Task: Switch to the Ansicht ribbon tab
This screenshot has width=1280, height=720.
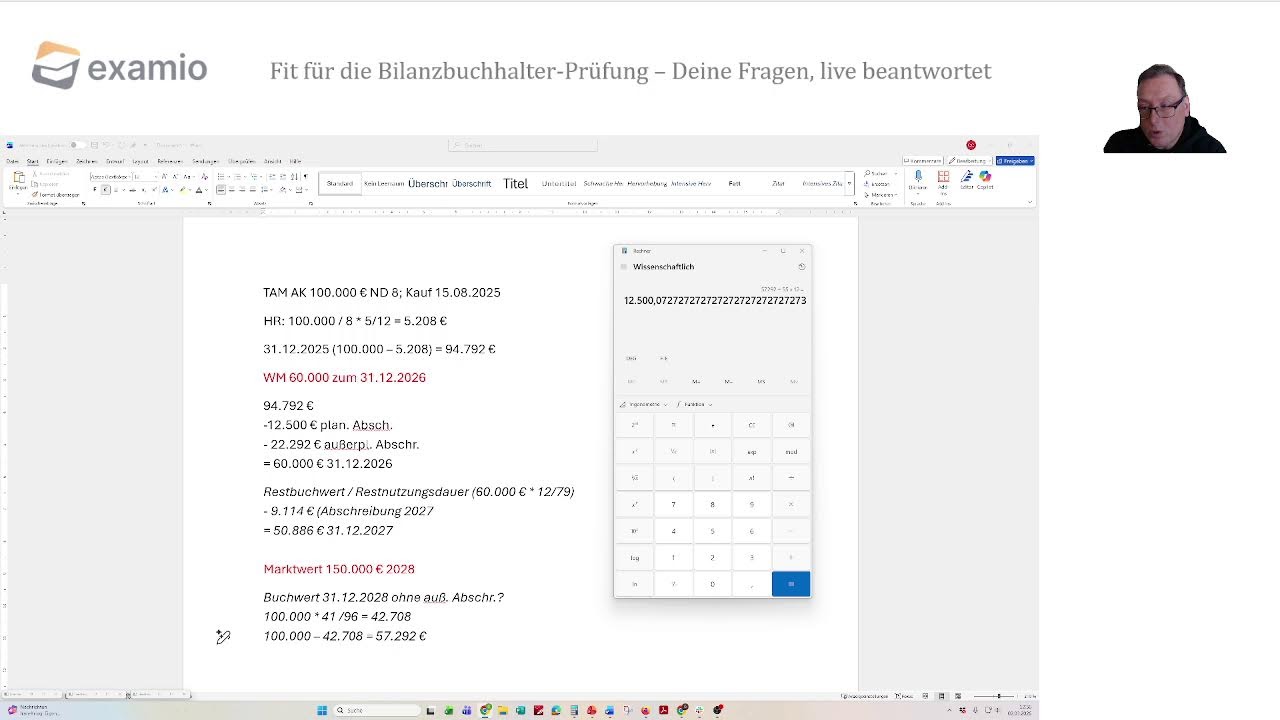Action: (272, 161)
